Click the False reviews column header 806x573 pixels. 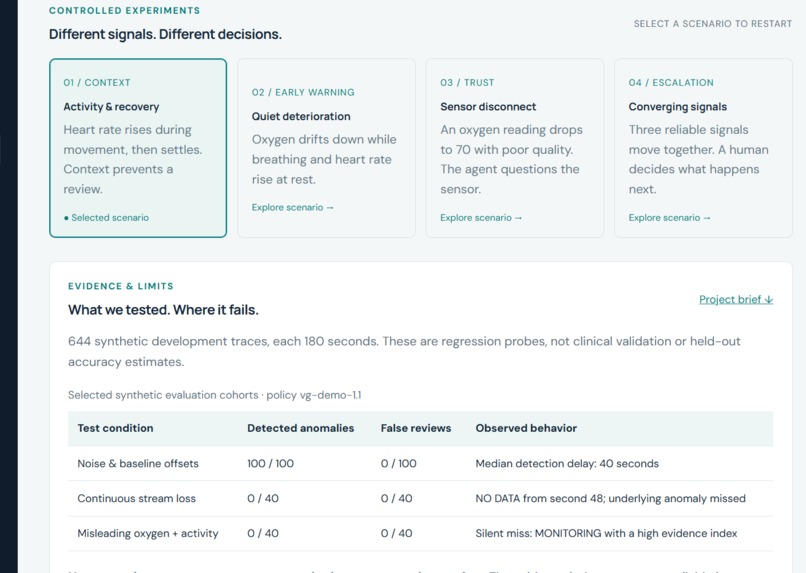[x=416, y=428]
